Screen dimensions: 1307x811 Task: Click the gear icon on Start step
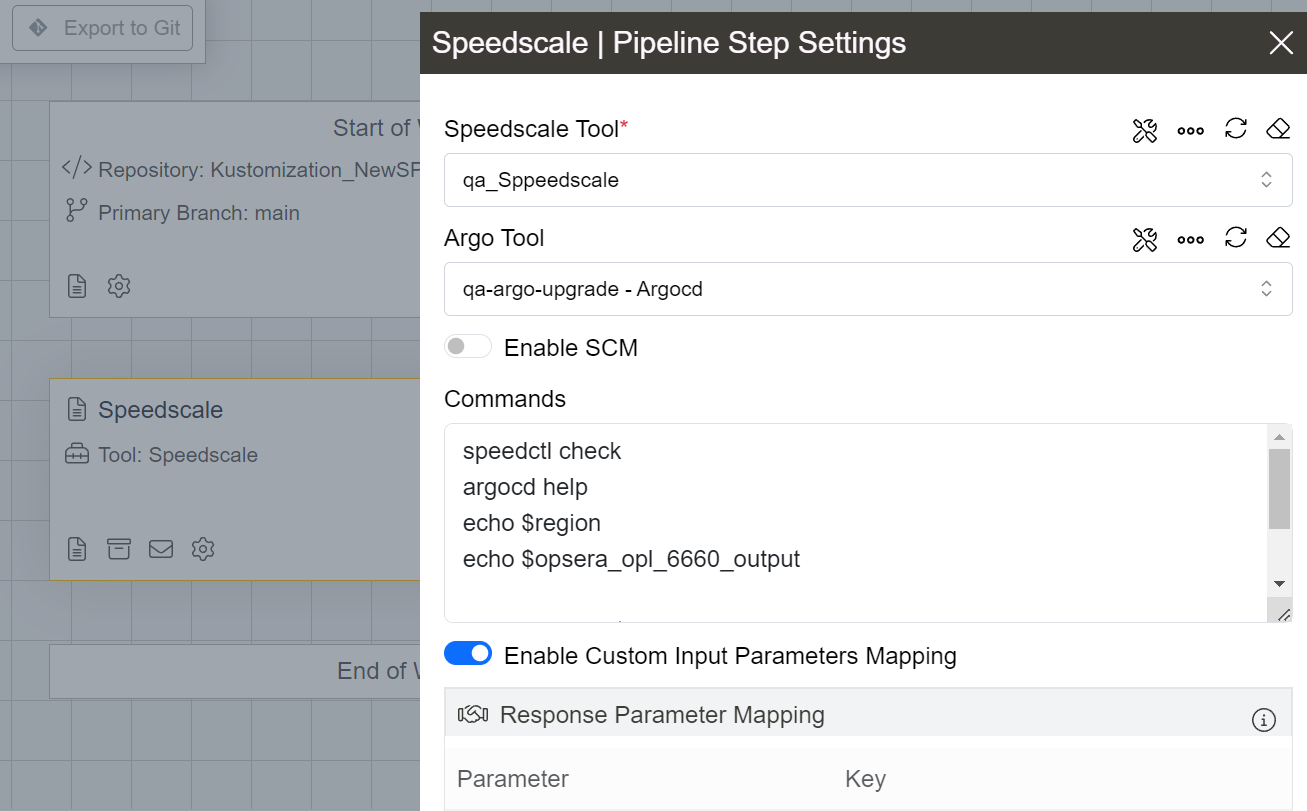click(x=119, y=286)
